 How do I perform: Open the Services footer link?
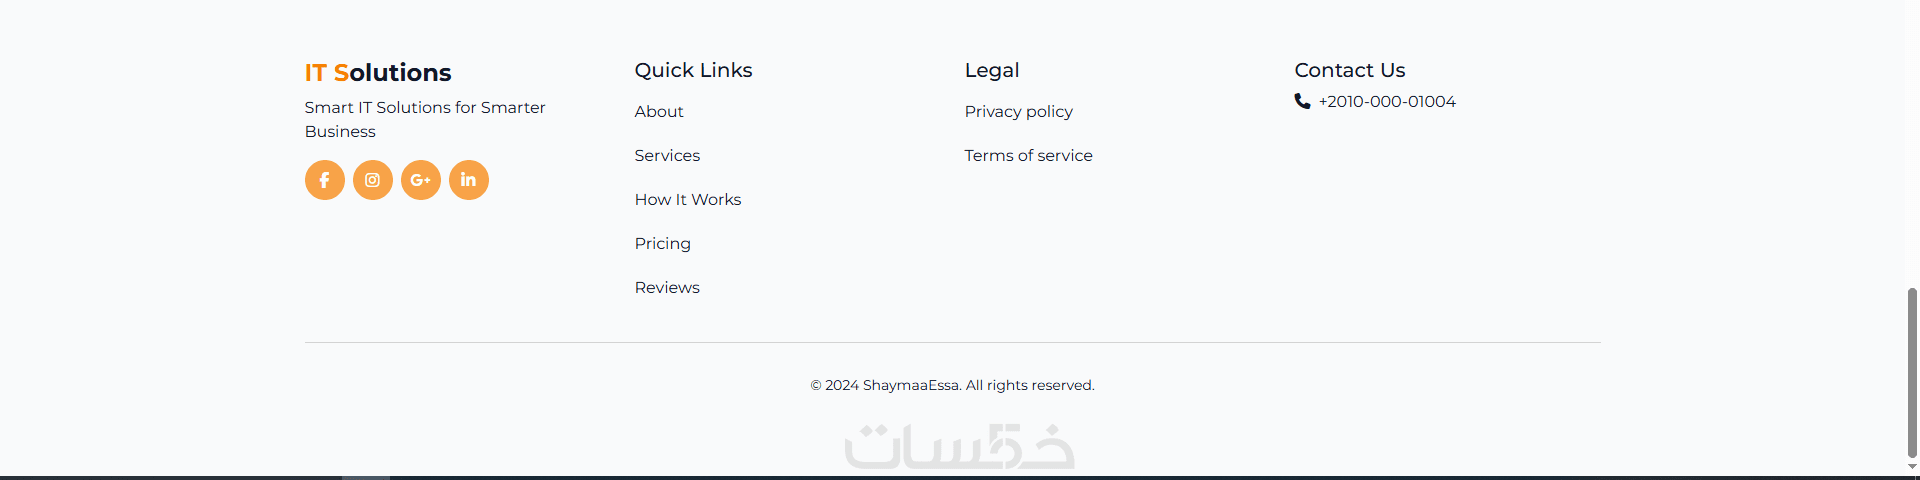pyautogui.click(x=667, y=156)
